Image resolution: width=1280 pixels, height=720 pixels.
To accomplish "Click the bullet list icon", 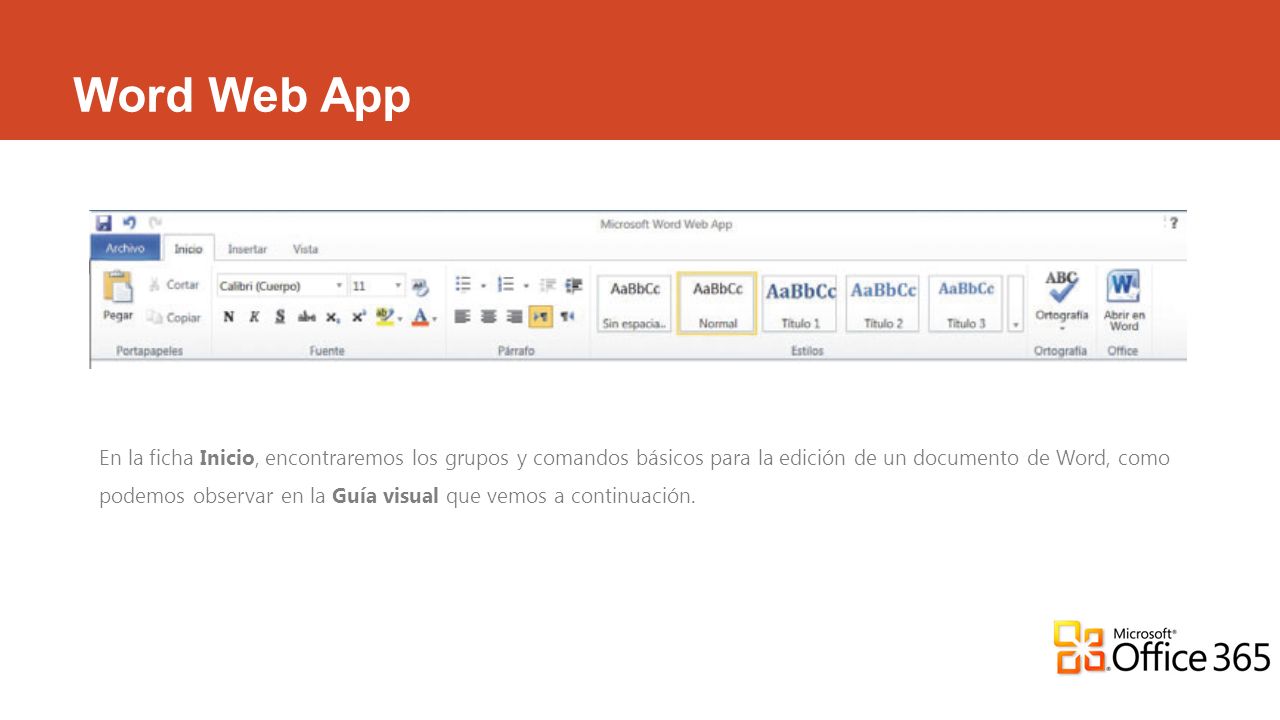I will click(x=463, y=285).
